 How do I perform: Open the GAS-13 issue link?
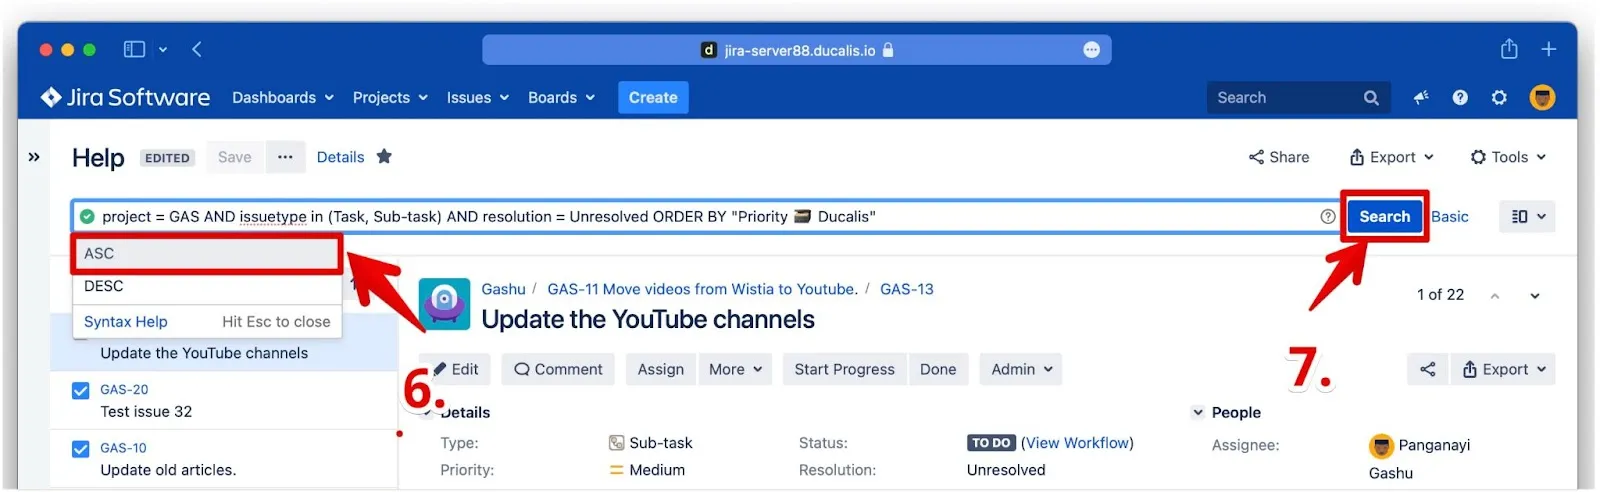pyautogui.click(x=906, y=289)
